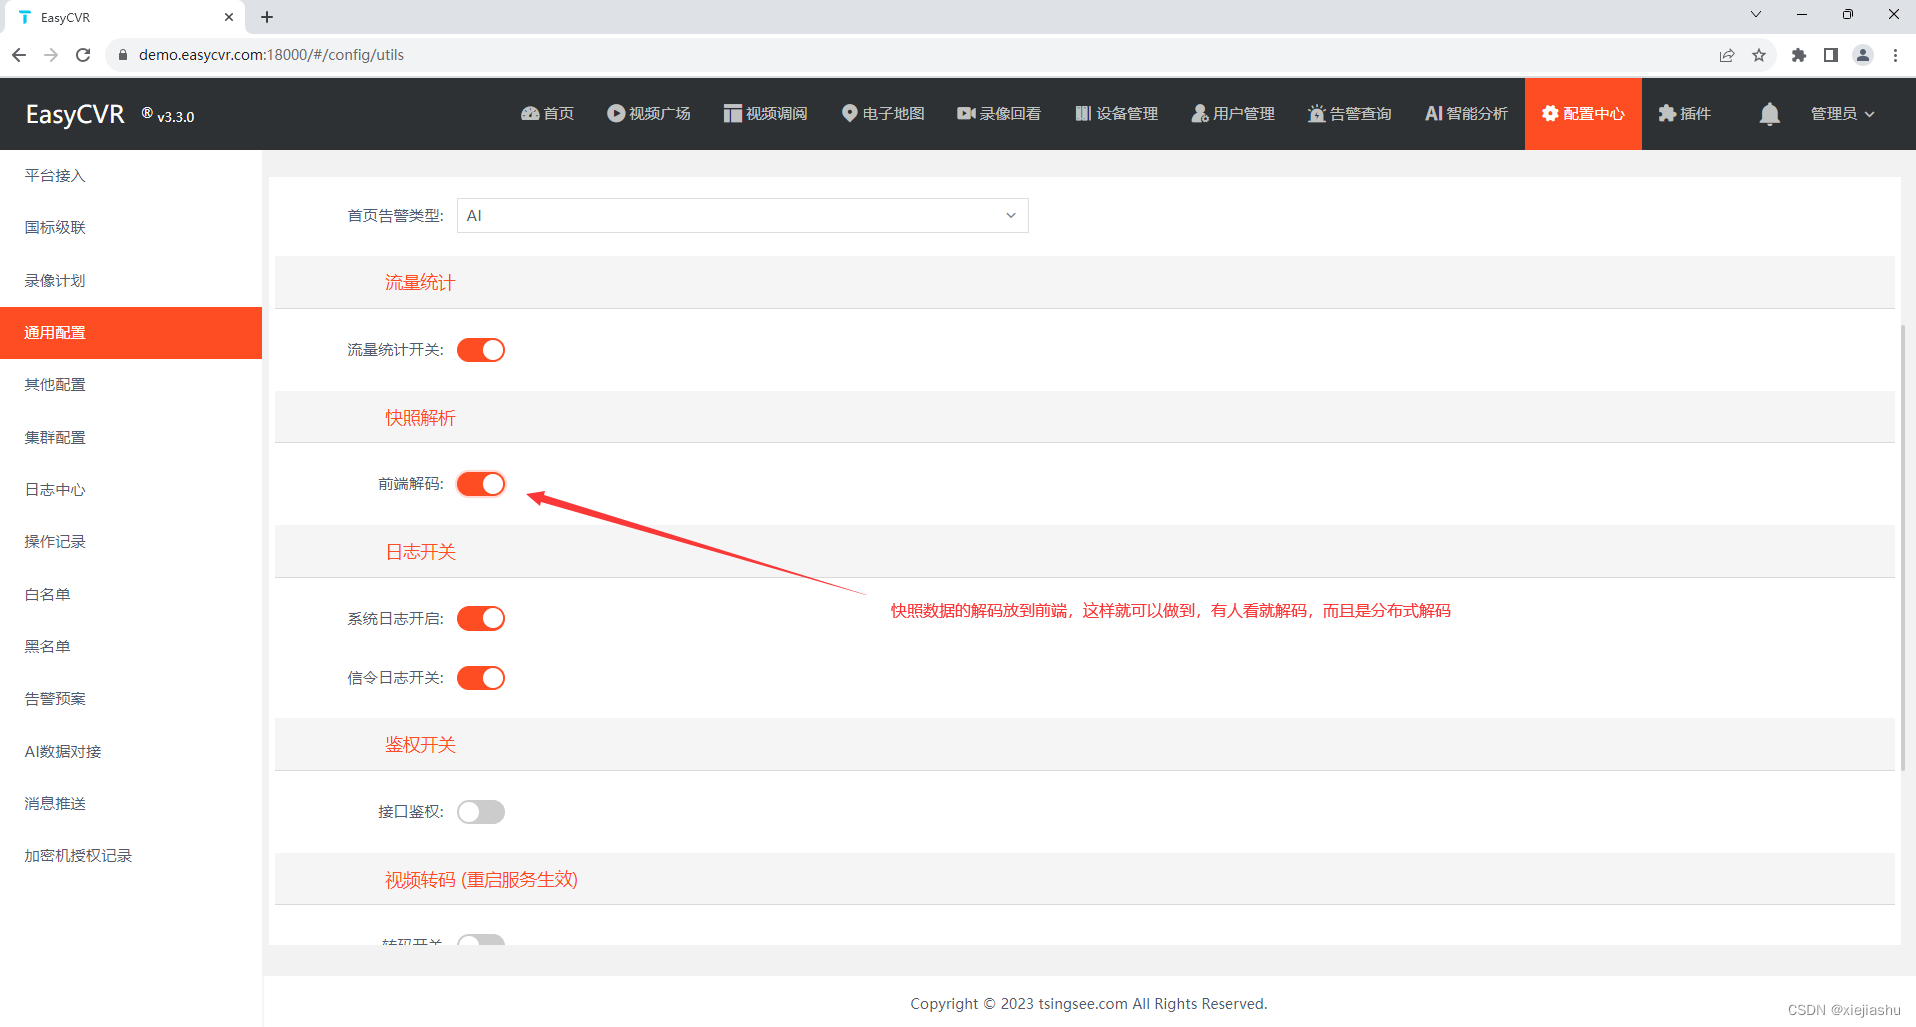Click the browser forward arrow
Viewport: 1916px width, 1027px height.
click(51, 55)
